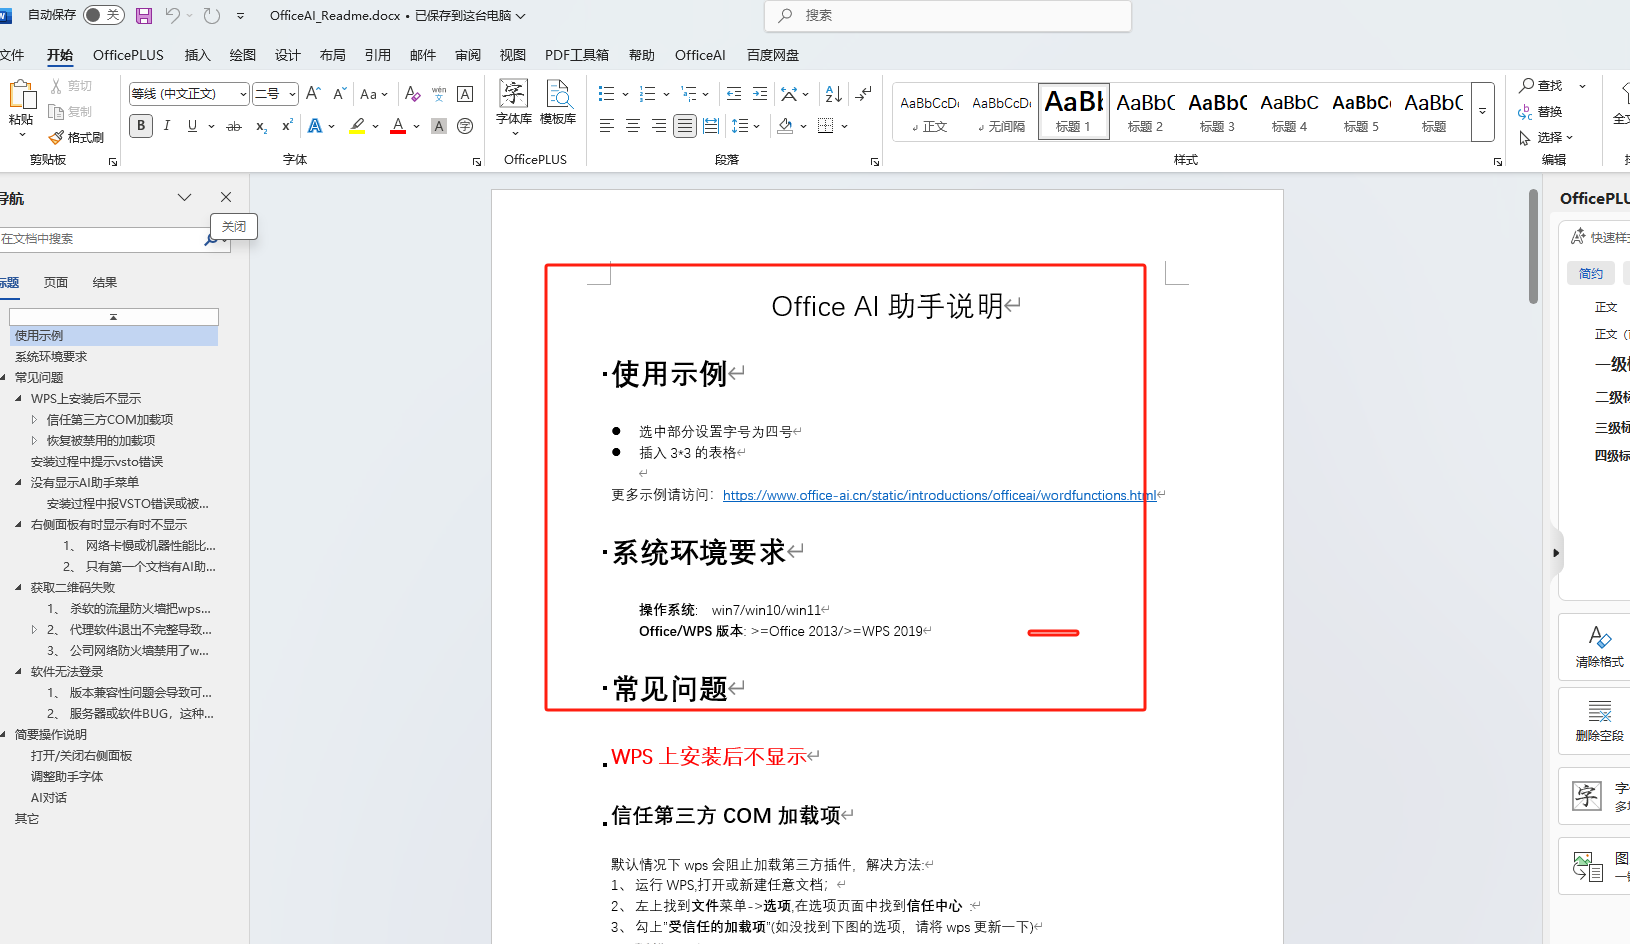Apply subscript formatting
The height and width of the screenshot is (944, 1630).
[261, 126]
